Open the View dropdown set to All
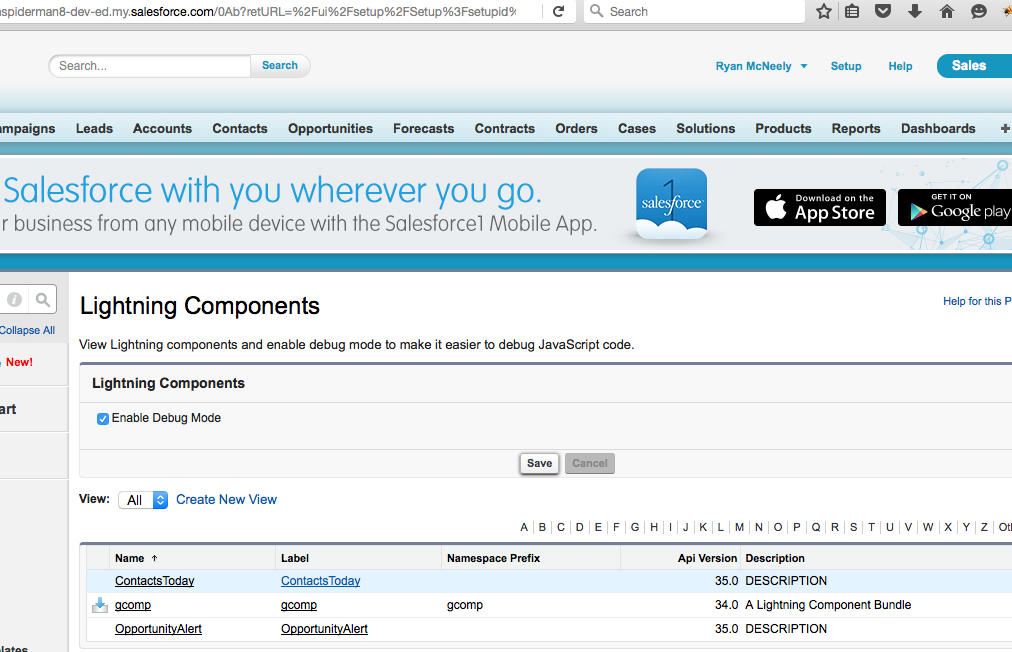 (x=143, y=500)
